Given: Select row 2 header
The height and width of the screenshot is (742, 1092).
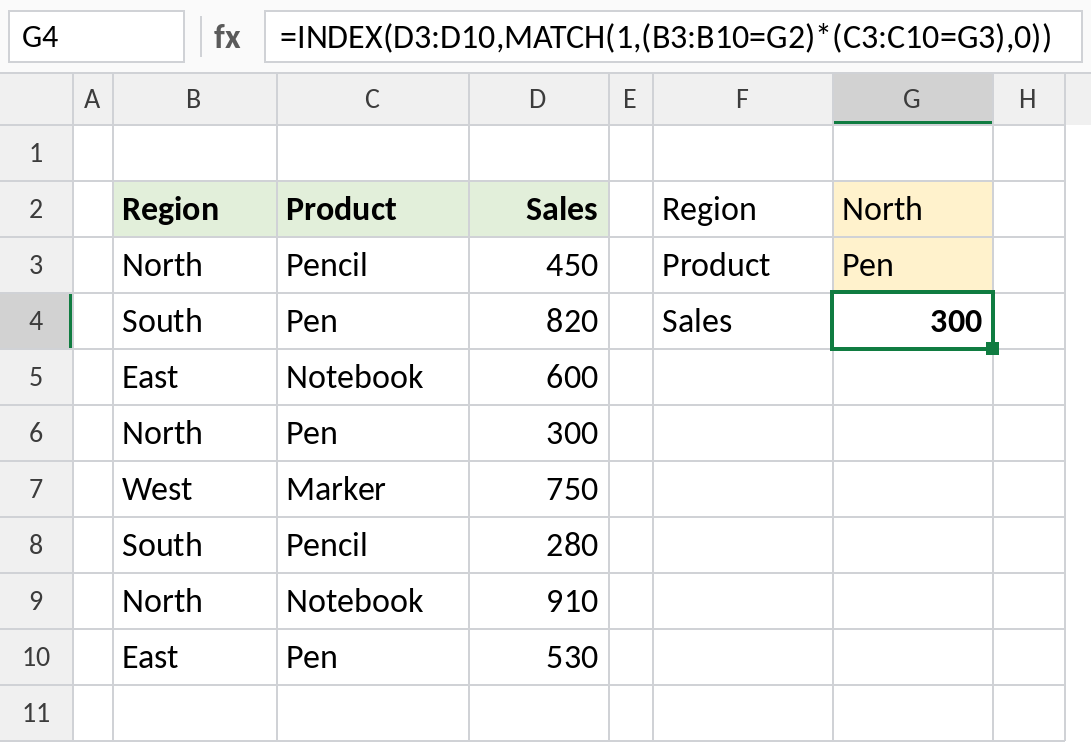Looking at the screenshot, I should (x=36, y=209).
